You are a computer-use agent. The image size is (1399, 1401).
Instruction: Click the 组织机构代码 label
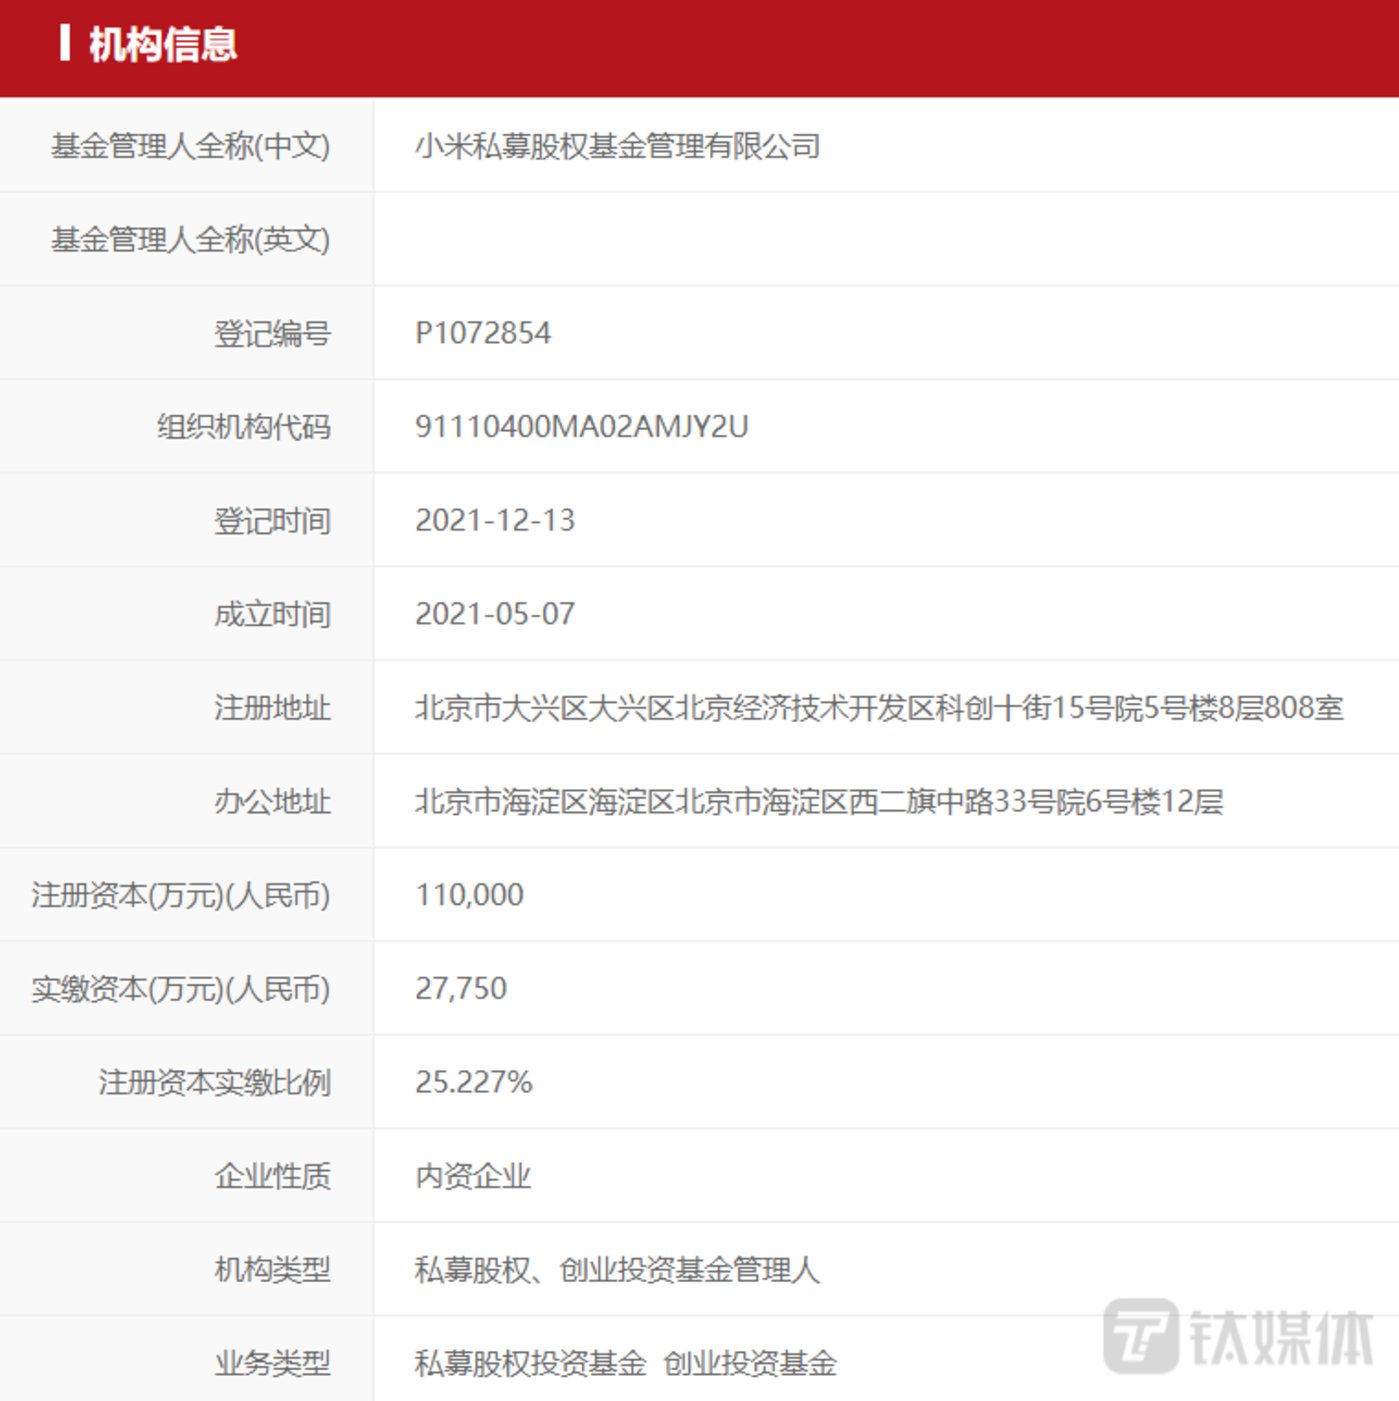(243, 427)
